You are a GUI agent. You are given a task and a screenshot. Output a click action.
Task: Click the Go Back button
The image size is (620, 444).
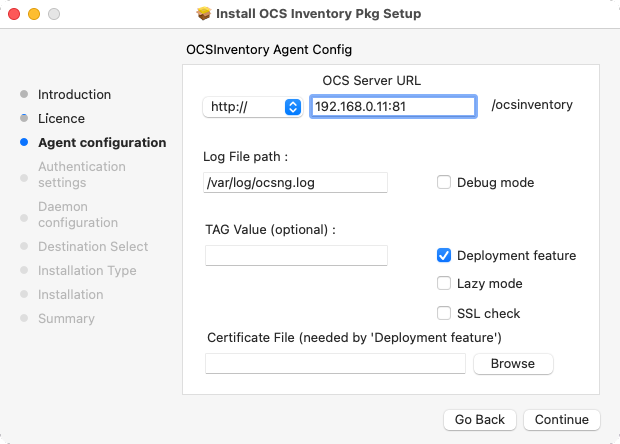click(x=480, y=419)
